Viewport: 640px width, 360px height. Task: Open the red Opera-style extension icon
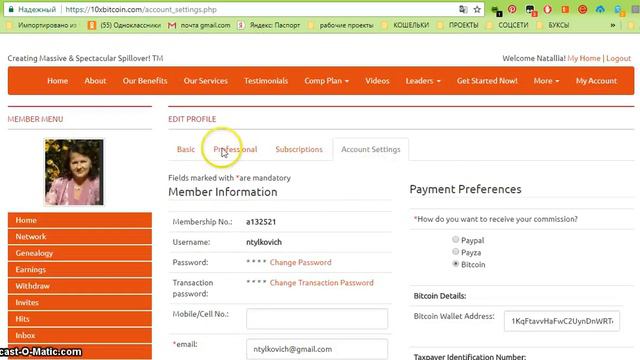click(547, 9)
